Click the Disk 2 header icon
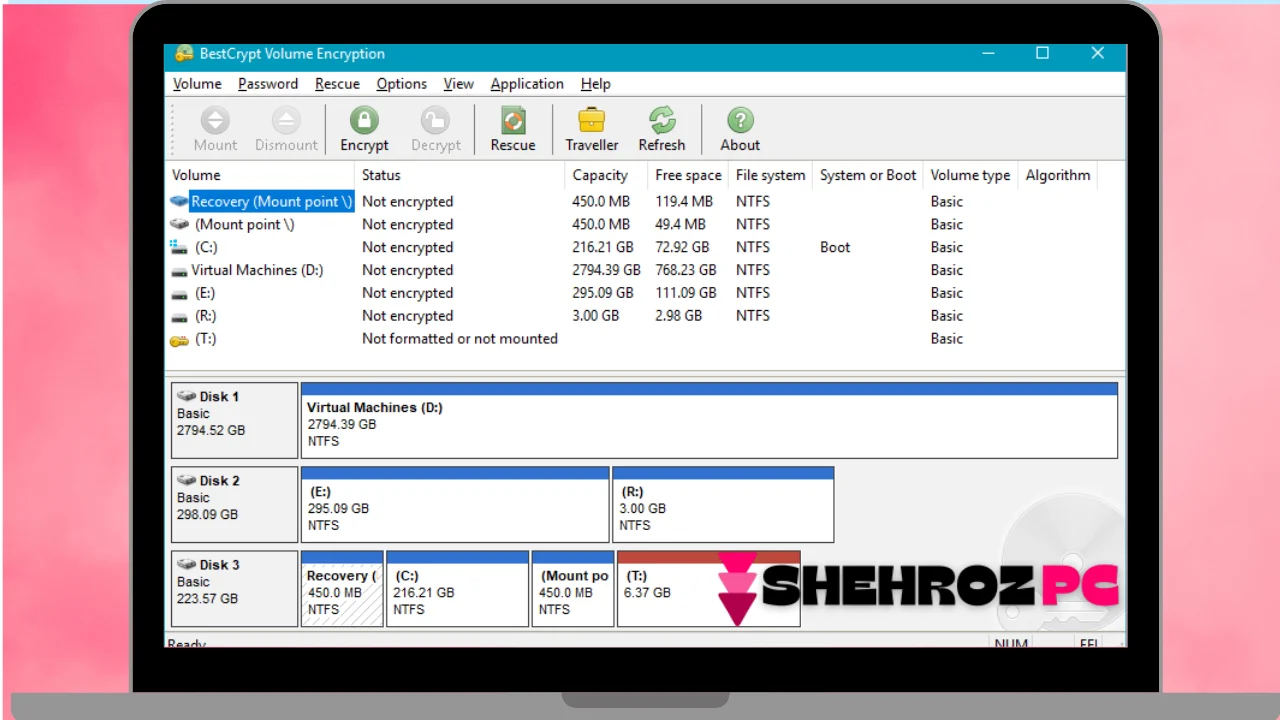Image resolution: width=1280 pixels, height=720 pixels. (x=186, y=480)
